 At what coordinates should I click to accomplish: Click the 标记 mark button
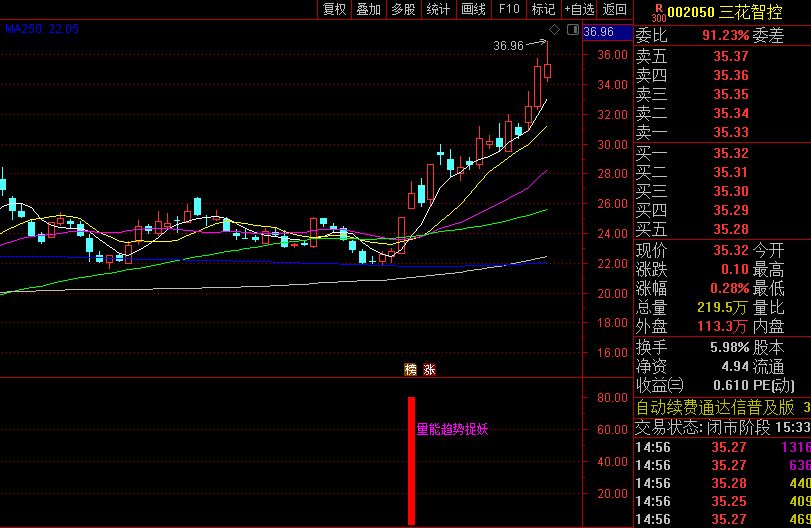(544, 9)
